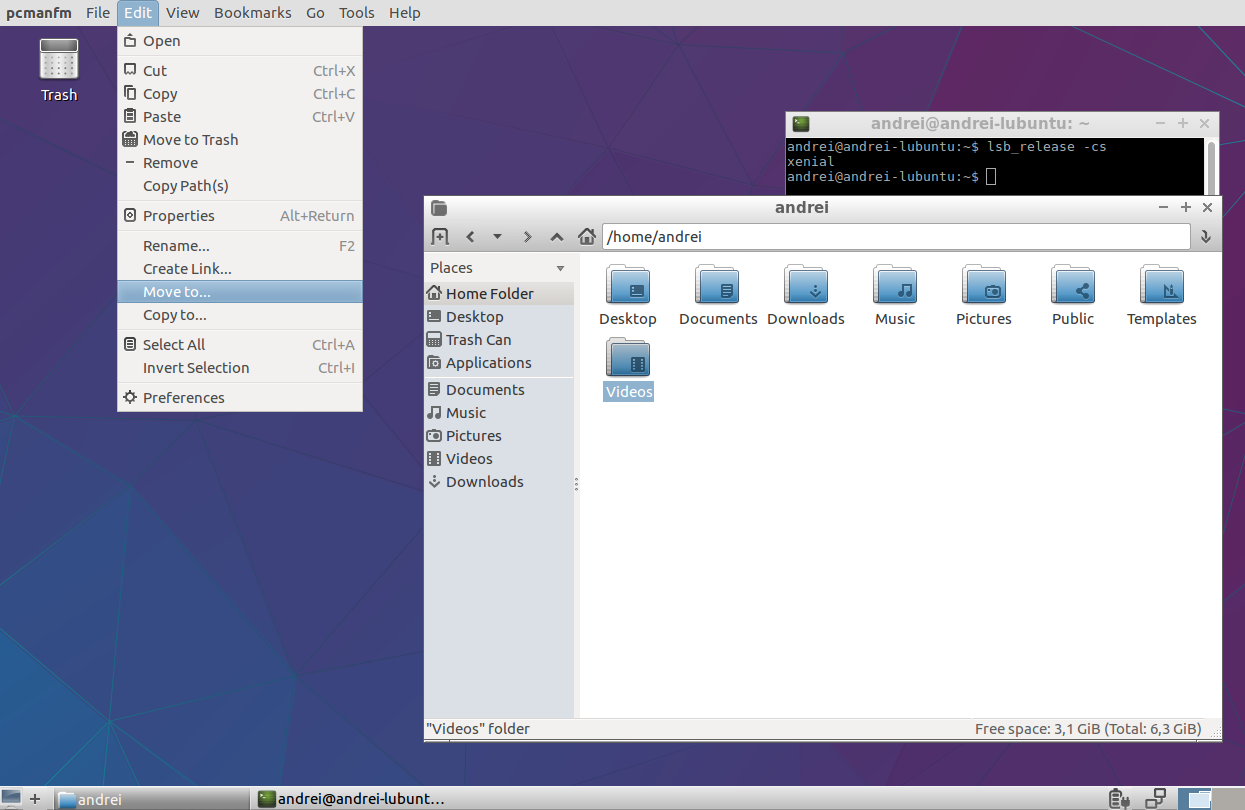Open the Tools menu
This screenshot has height=810, width=1245.
(356, 12)
